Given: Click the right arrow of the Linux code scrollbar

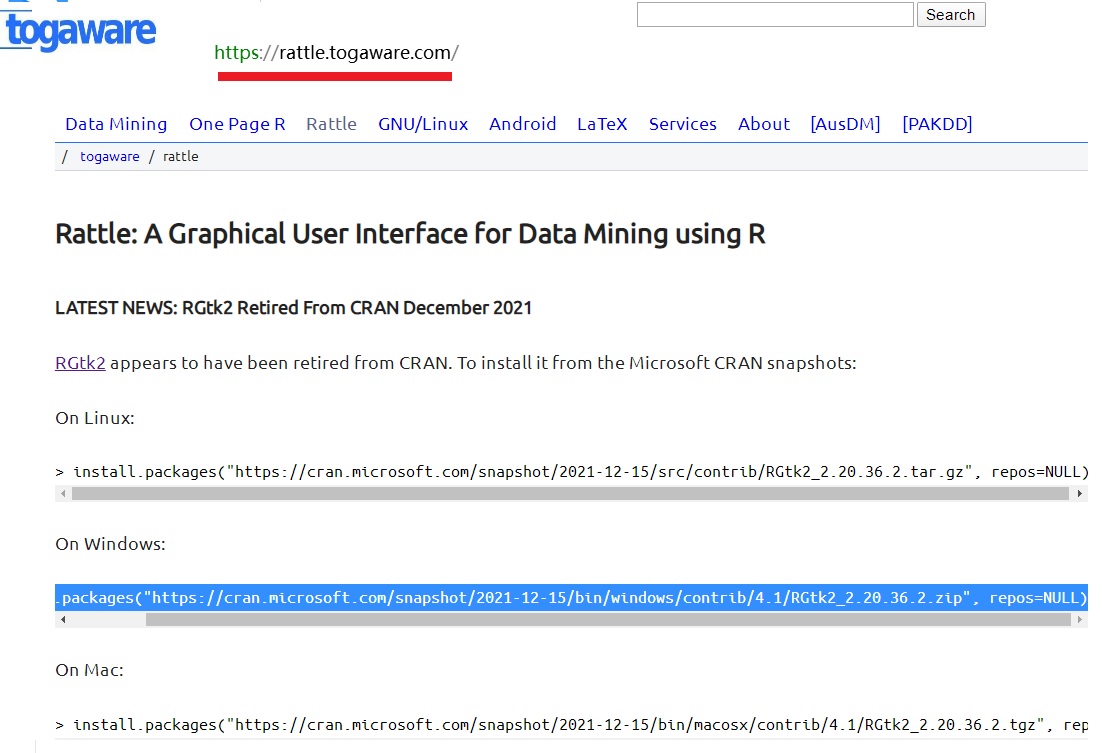Looking at the screenshot, I should pos(1081,493).
